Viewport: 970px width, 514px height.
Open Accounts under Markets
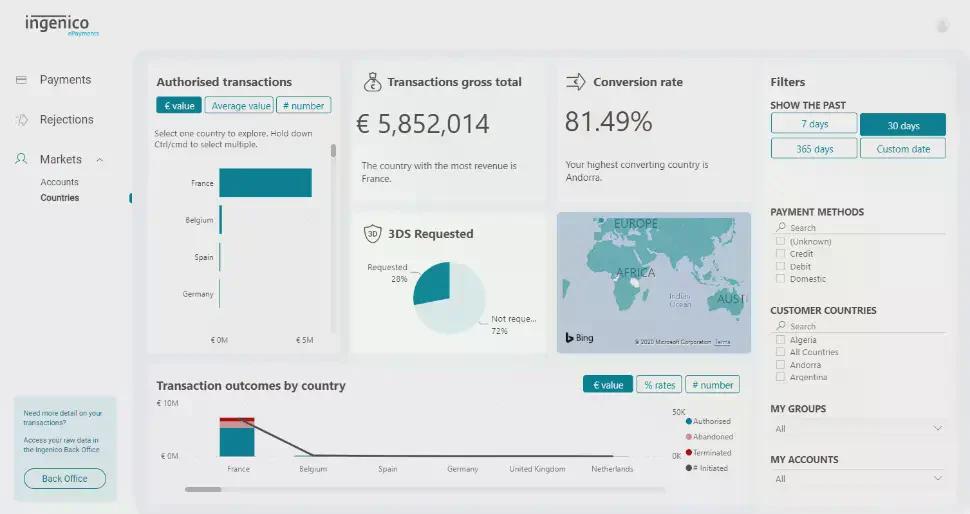coord(59,182)
